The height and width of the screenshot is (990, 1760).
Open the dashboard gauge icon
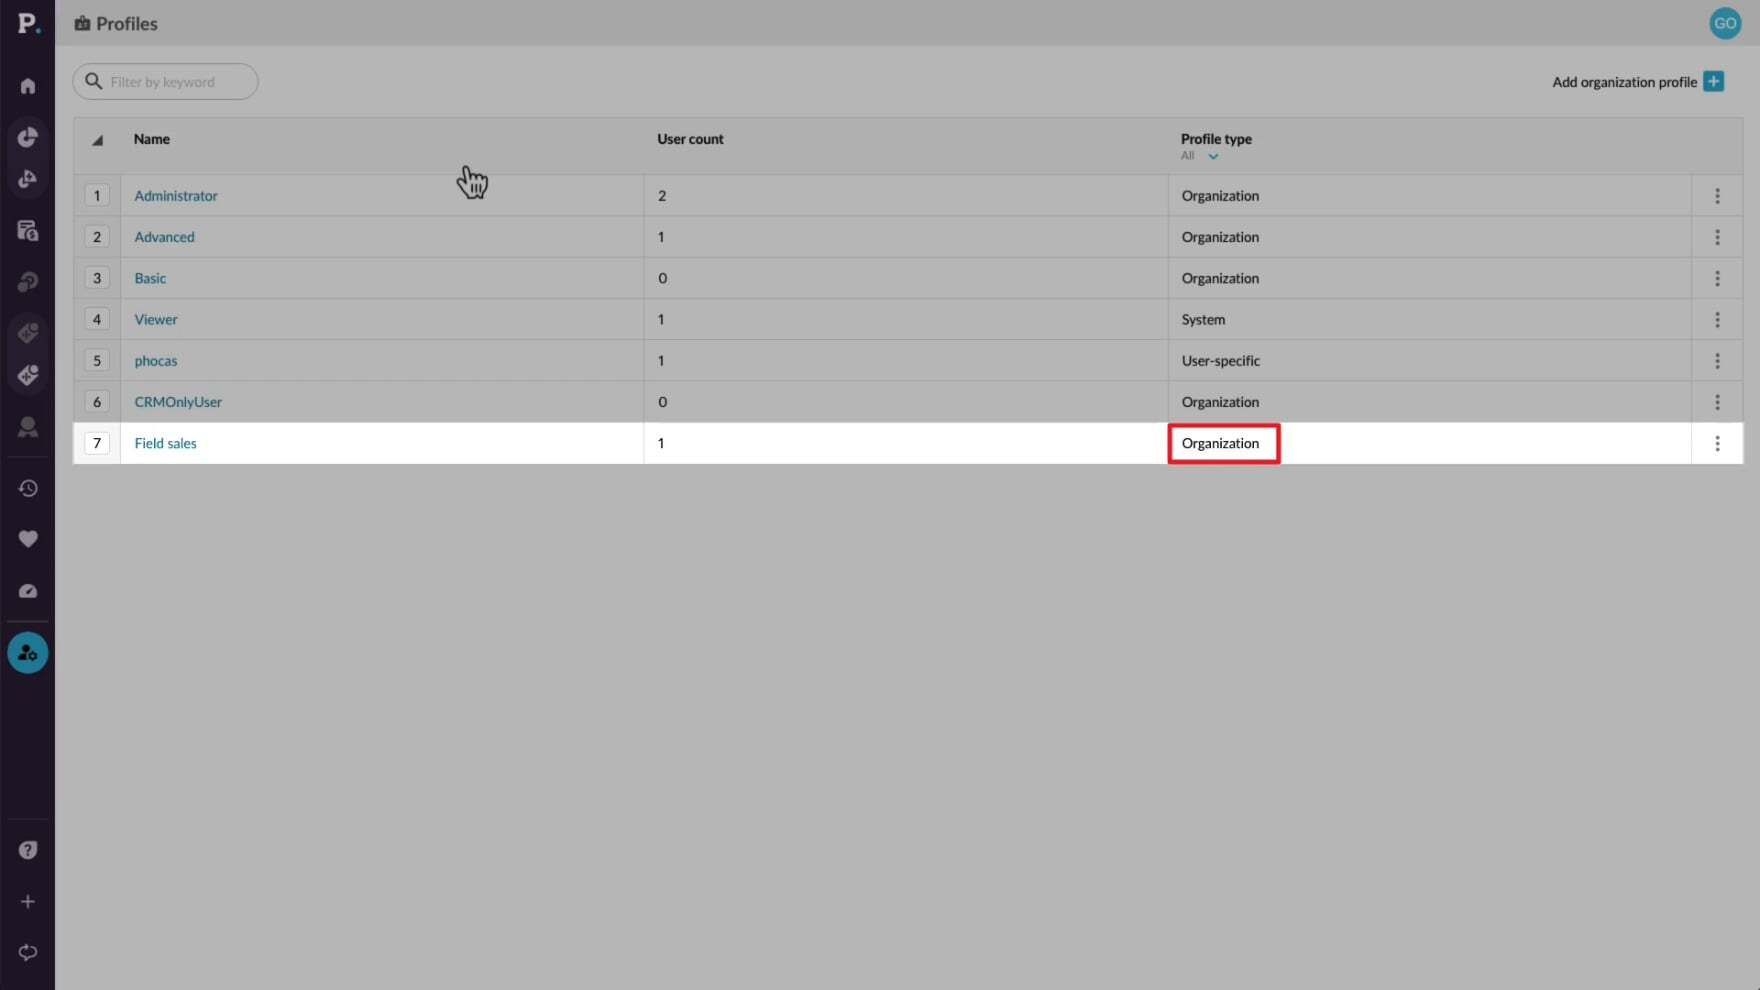[x=28, y=591]
